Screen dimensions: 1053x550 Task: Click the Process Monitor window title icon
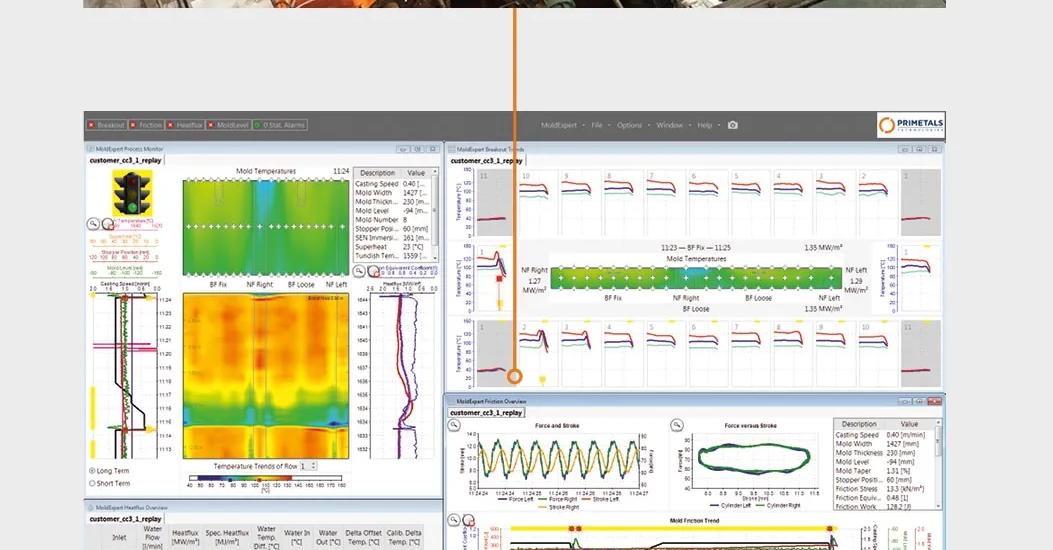[91, 149]
